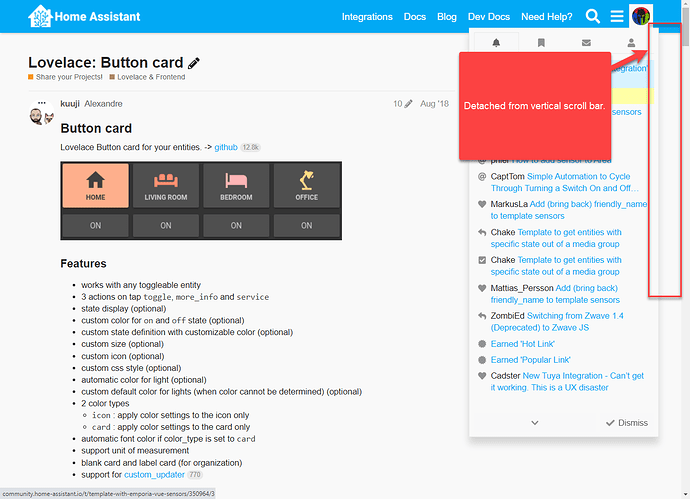Open the Blog nav link

pyautogui.click(x=447, y=17)
